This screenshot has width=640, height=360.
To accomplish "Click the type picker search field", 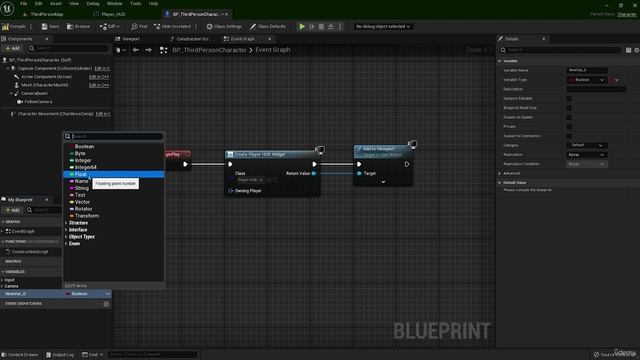I will pyautogui.click(x=114, y=136).
